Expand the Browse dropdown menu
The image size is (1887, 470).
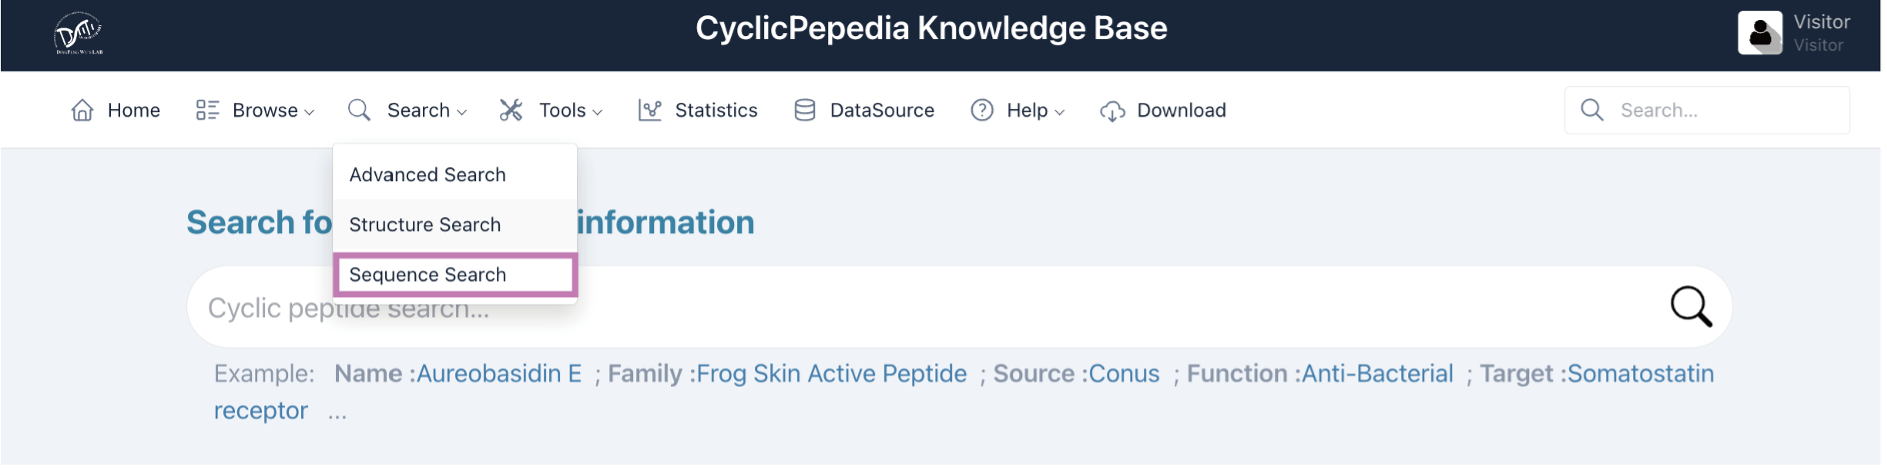point(255,110)
